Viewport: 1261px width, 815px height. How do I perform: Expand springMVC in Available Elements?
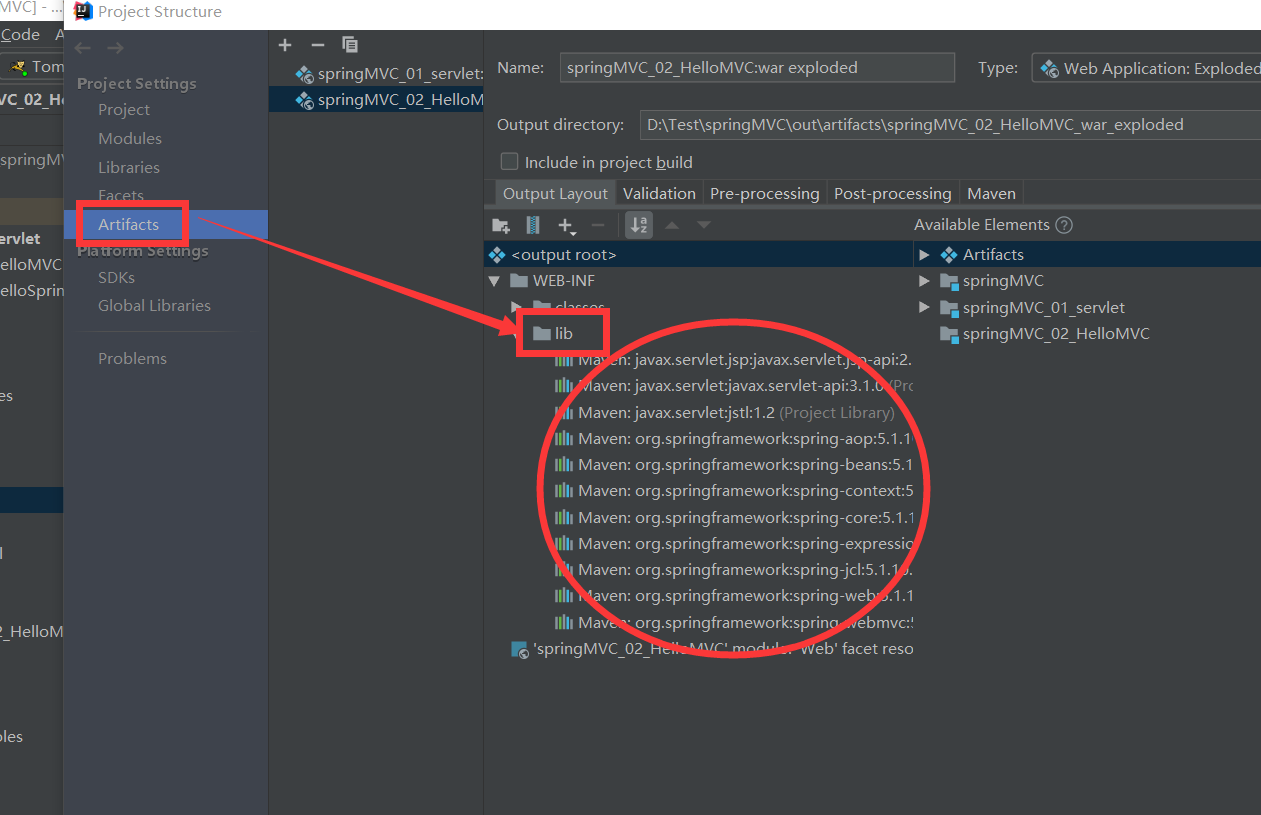point(924,281)
